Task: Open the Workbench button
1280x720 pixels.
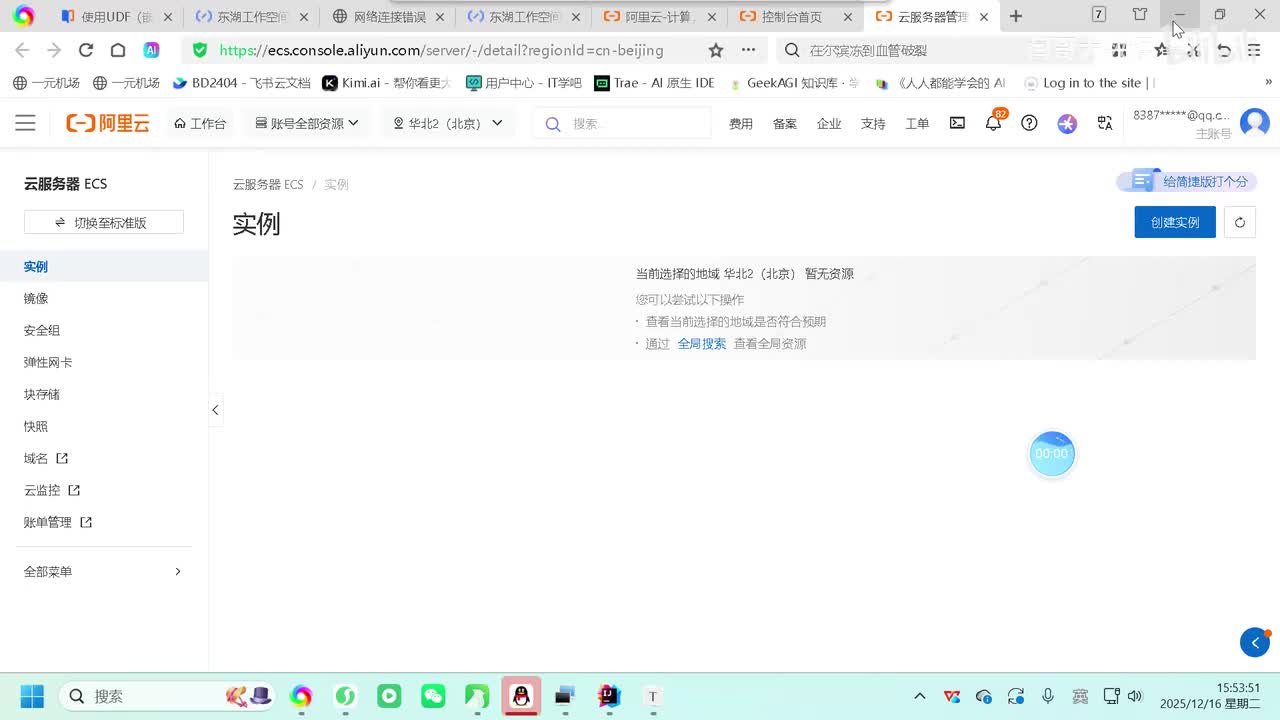Action: [200, 123]
